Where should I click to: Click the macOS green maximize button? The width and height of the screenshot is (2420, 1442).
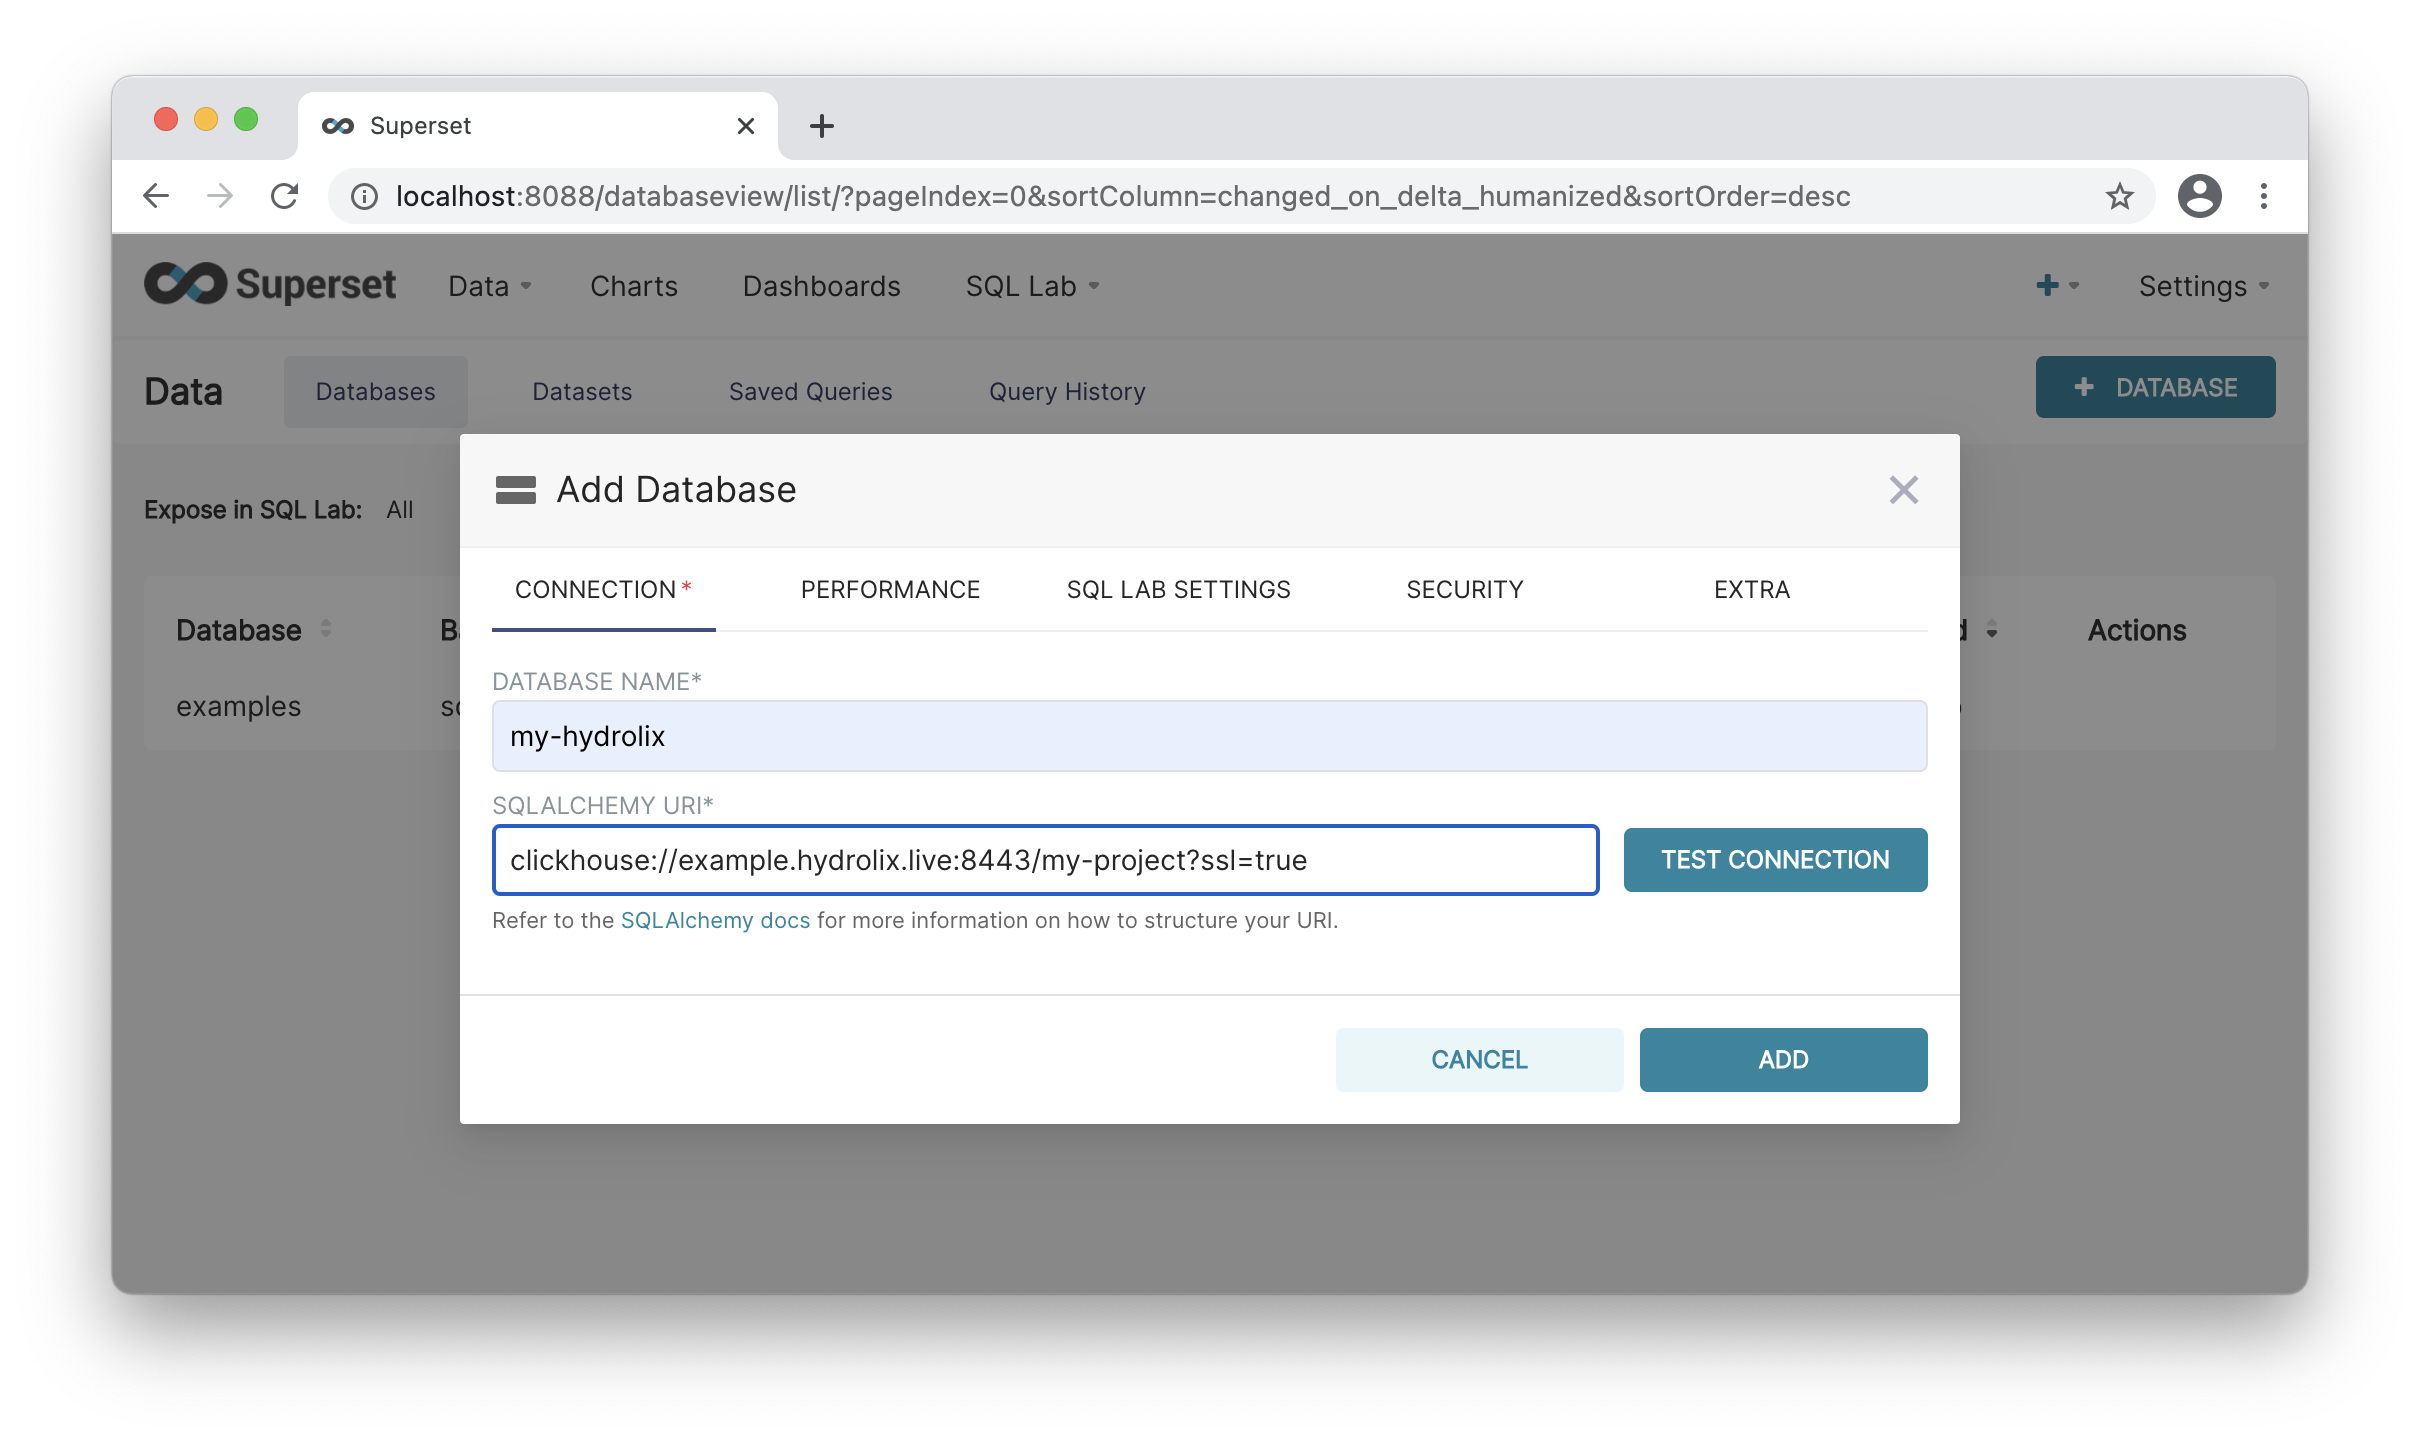tap(246, 120)
